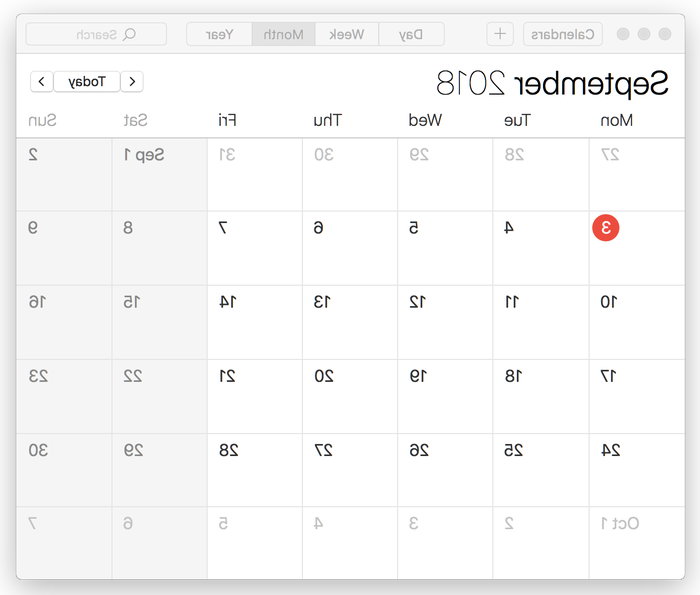700x595 pixels.
Task: Select the red-circled date 3
Action: pos(605,228)
